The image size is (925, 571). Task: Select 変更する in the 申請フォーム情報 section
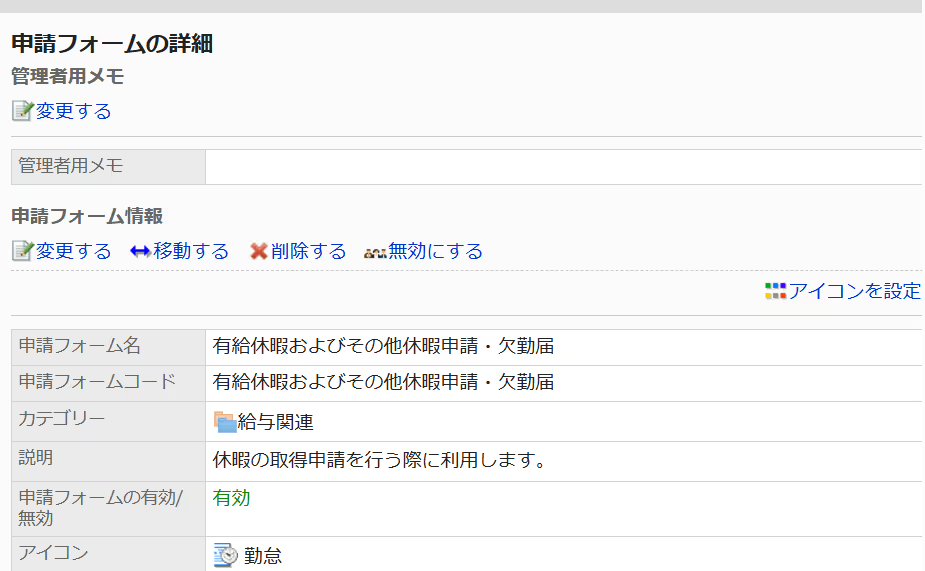click(x=73, y=251)
